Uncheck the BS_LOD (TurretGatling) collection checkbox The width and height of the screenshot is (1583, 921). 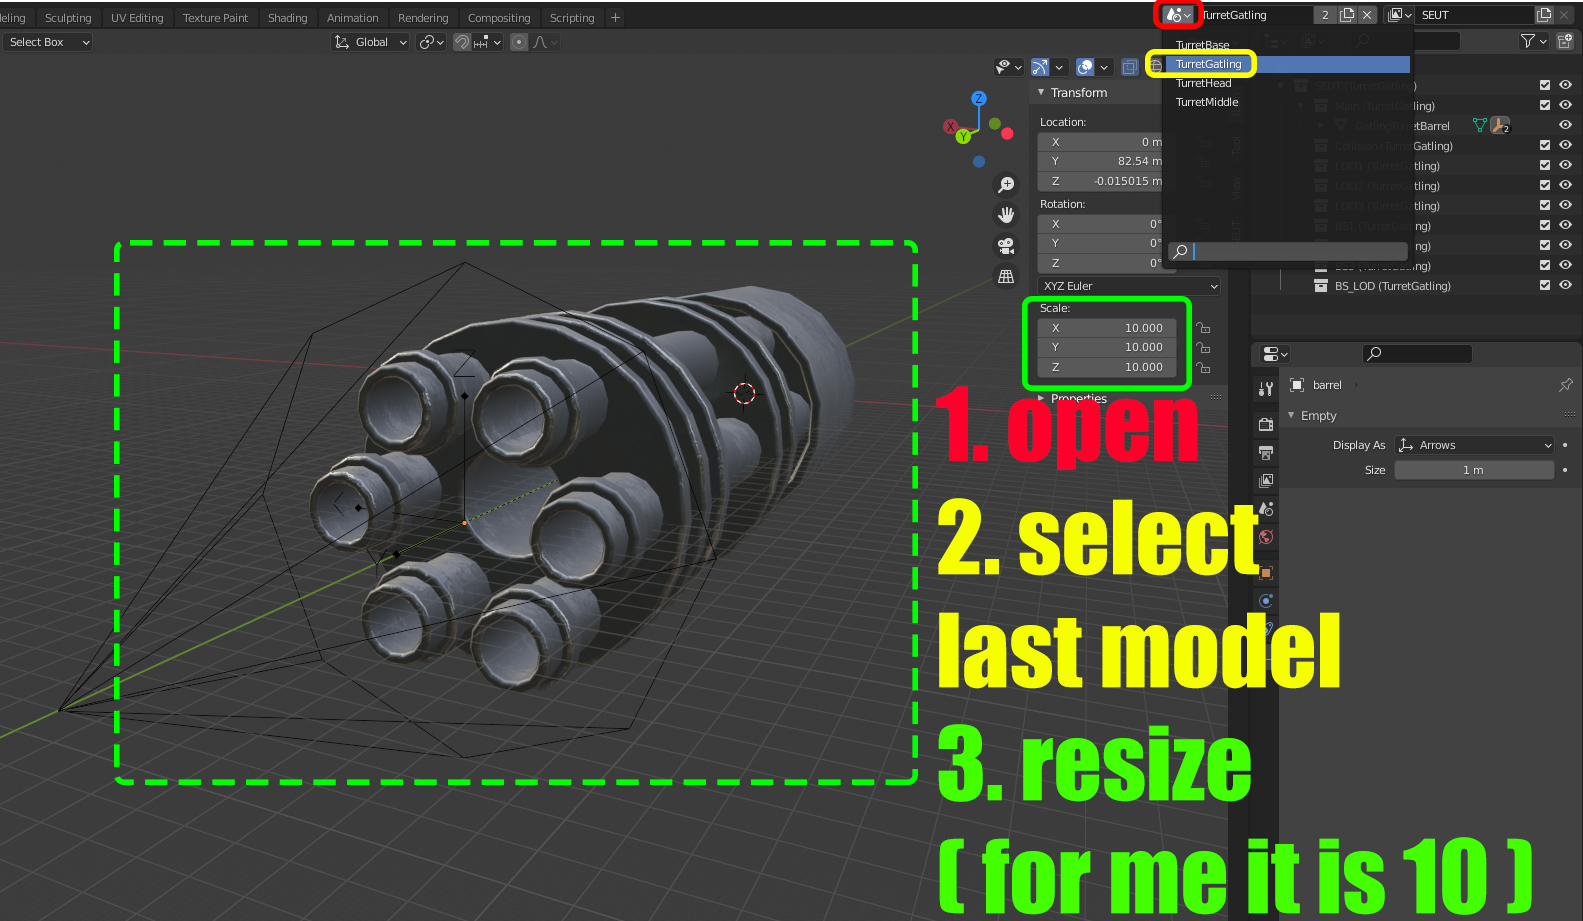[1545, 285]
